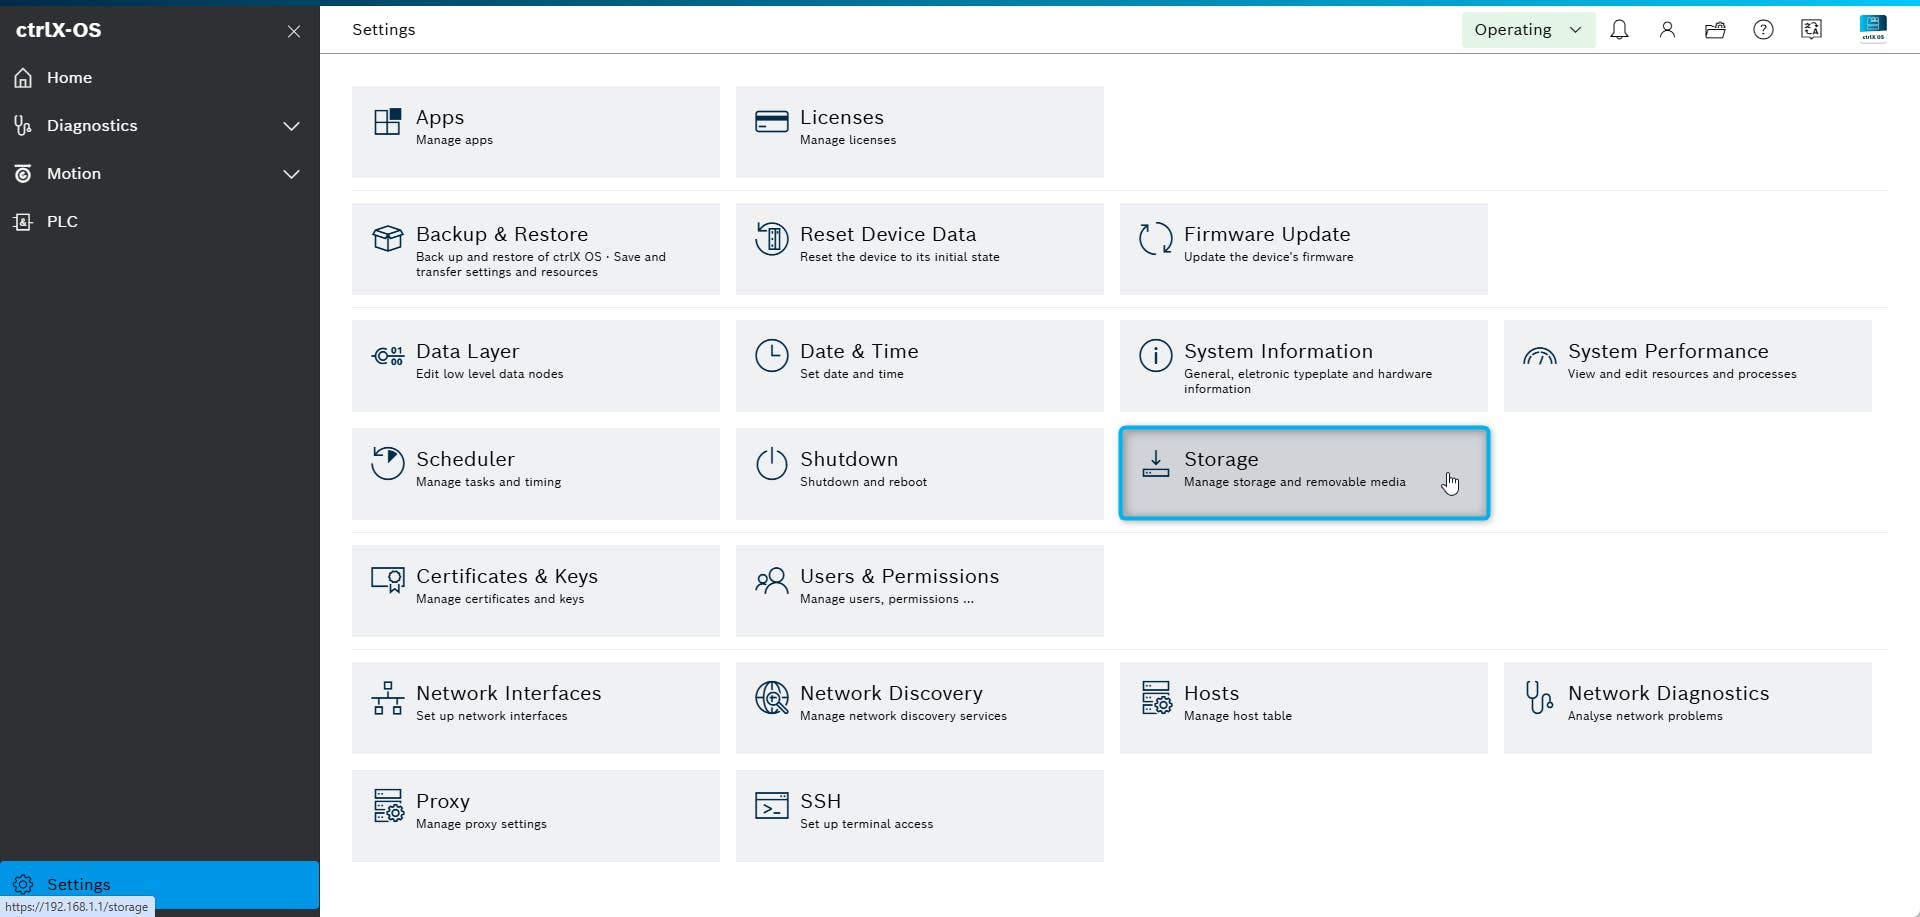Open the user account icon

[x=1667, y=30]
